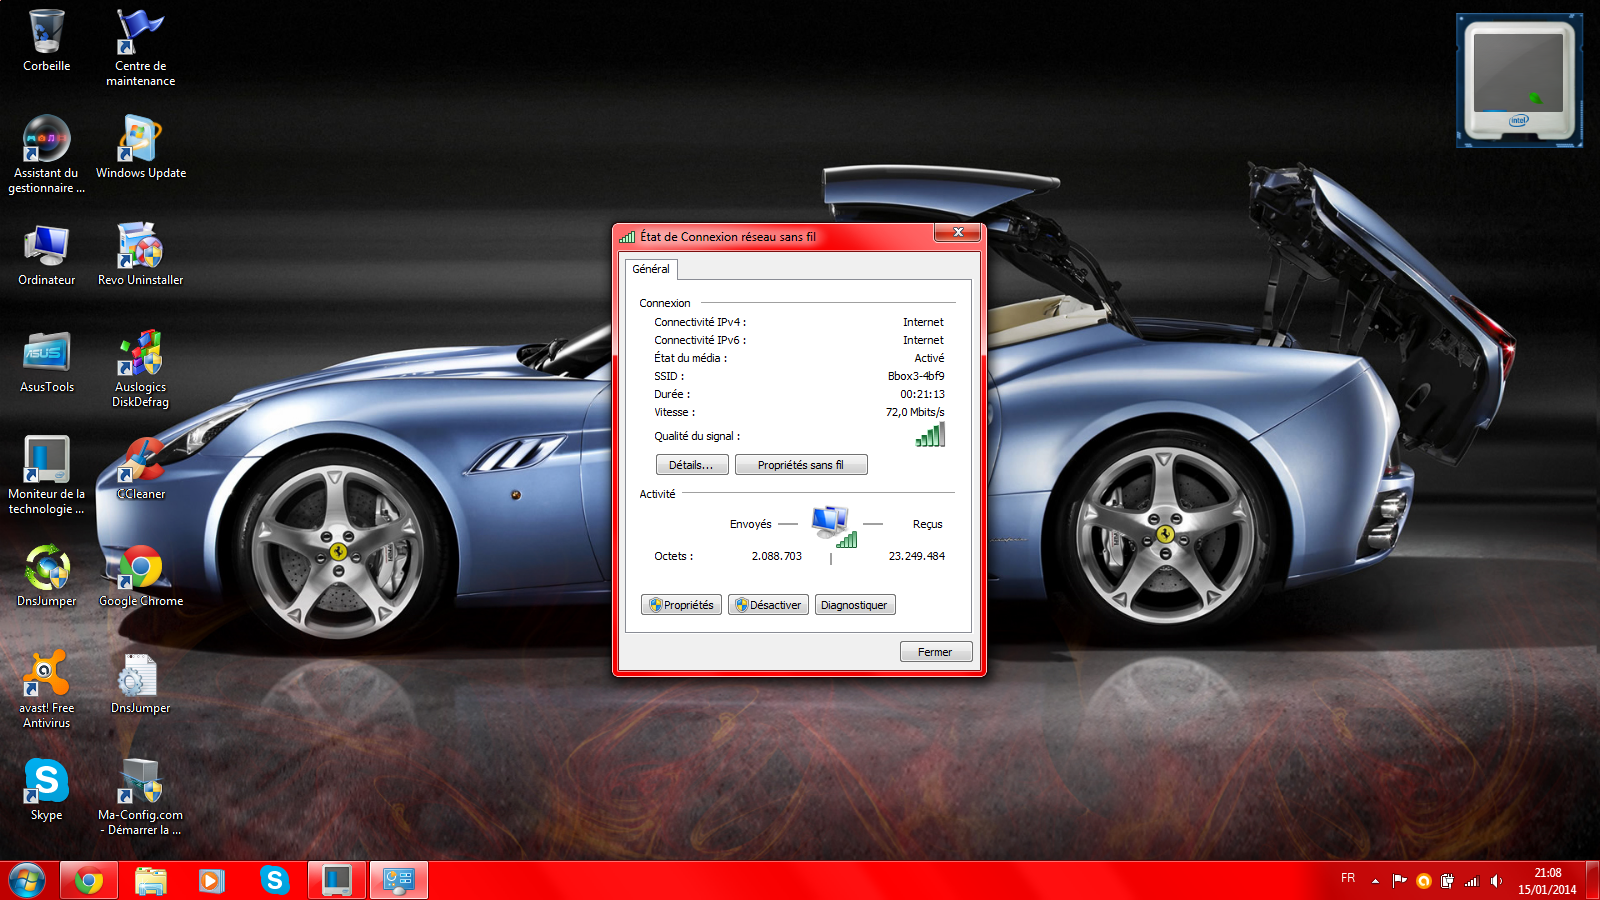Viewport: 1600px width, 900px height.
Task: Click the Intel CPU desktop gadget
Action: pos(1519,80)
